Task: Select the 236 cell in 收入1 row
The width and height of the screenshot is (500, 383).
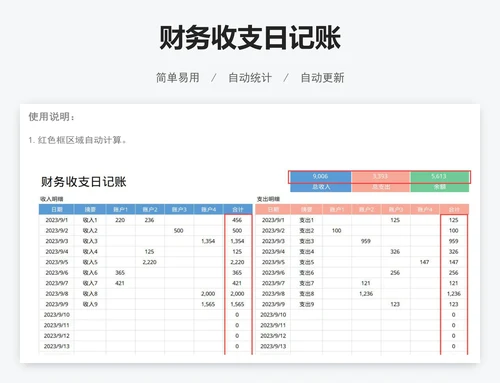Action: click(149, 220)
